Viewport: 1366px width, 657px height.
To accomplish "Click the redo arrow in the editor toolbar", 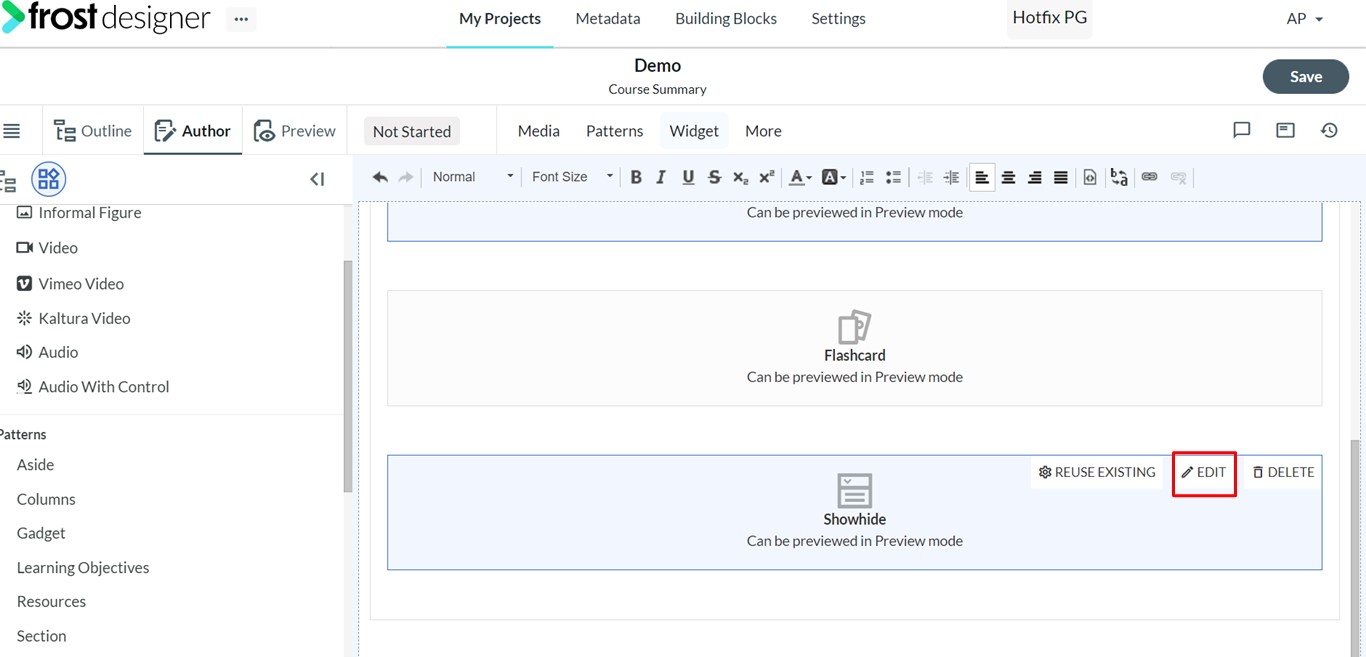I will coord(406,177).
